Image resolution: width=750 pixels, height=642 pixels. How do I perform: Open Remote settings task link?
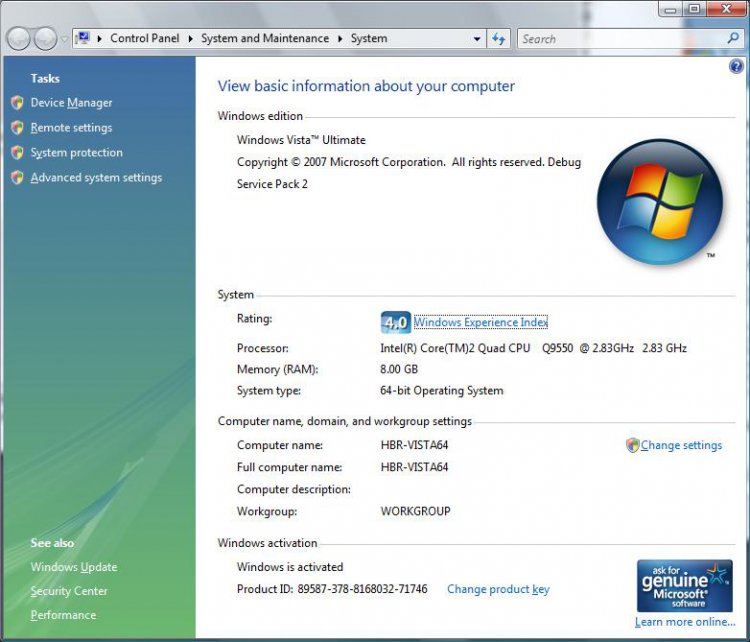pyautogui.click(x=71, y=128)
